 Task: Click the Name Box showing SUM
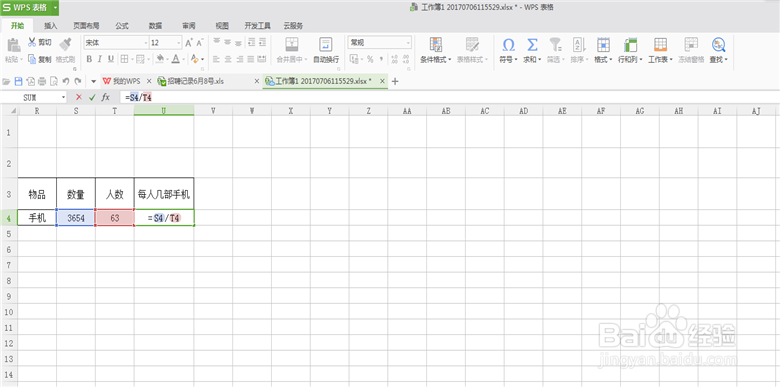coord(30,97)
